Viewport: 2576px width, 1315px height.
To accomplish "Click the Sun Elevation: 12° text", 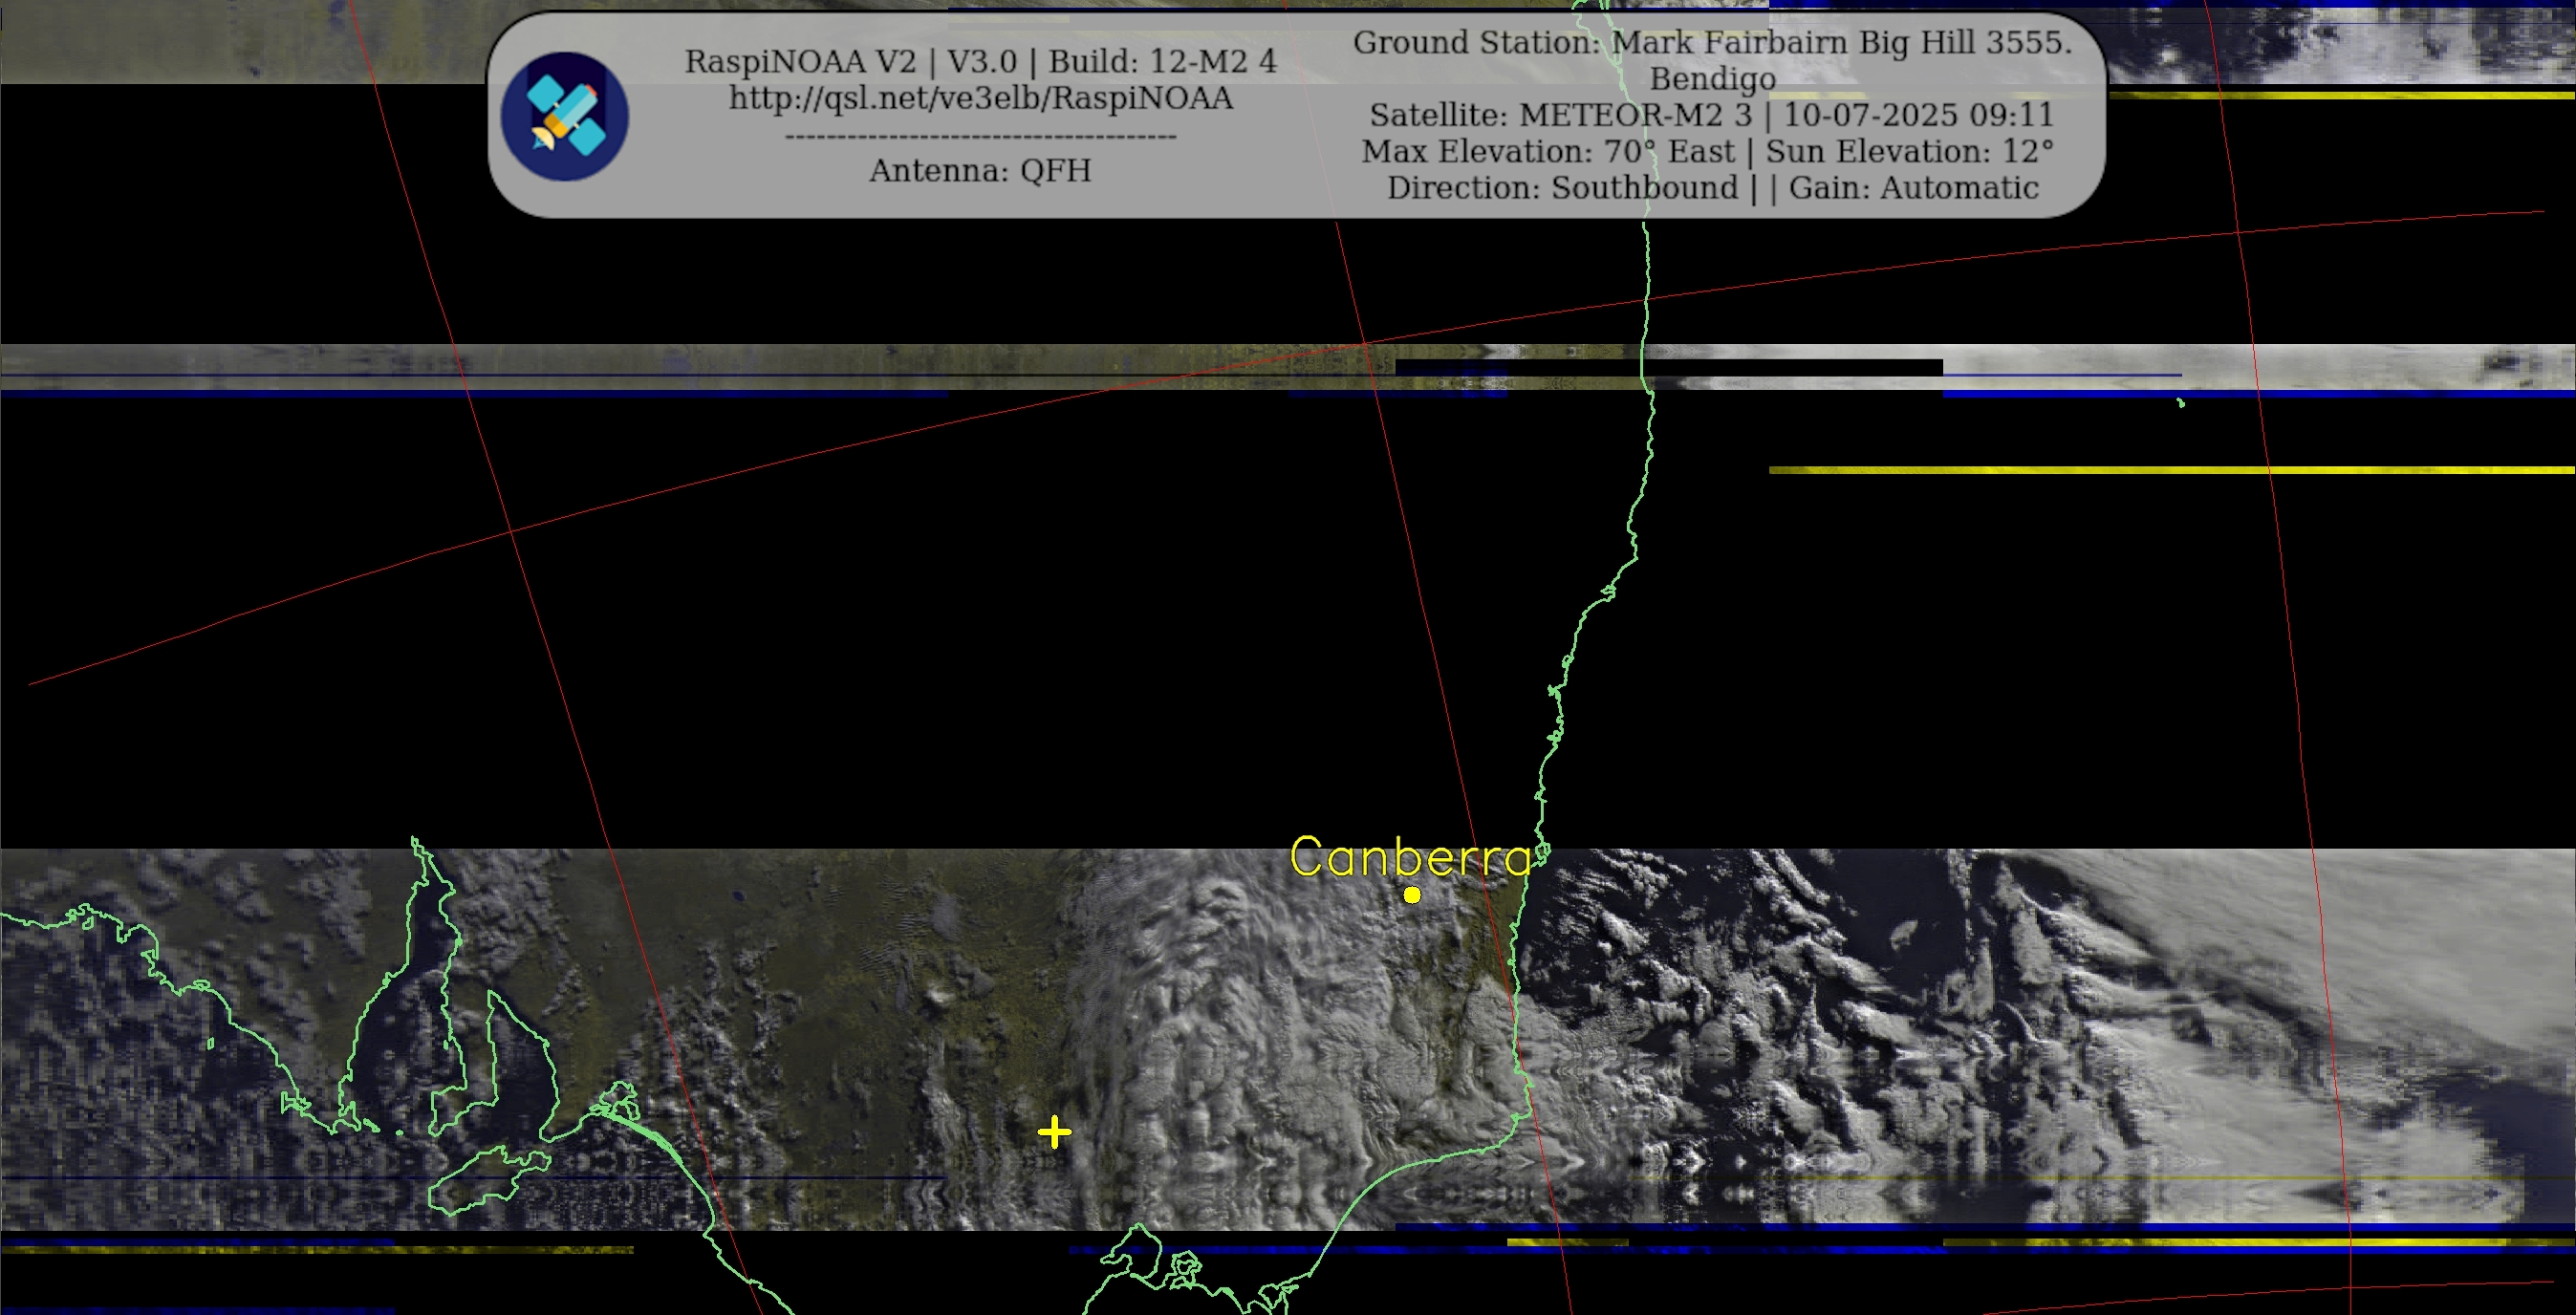I will click(1909, 151).
